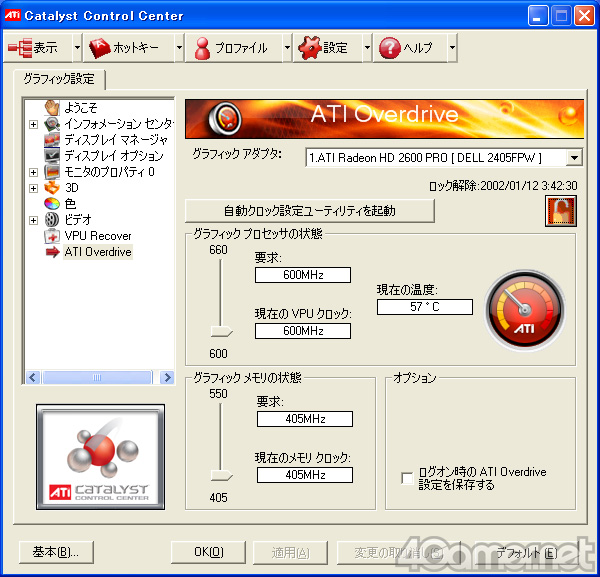Click the 660 maximum GPU clock label
Screen dimensions: 600x577
pyautogui.click(x=218, y=250)
